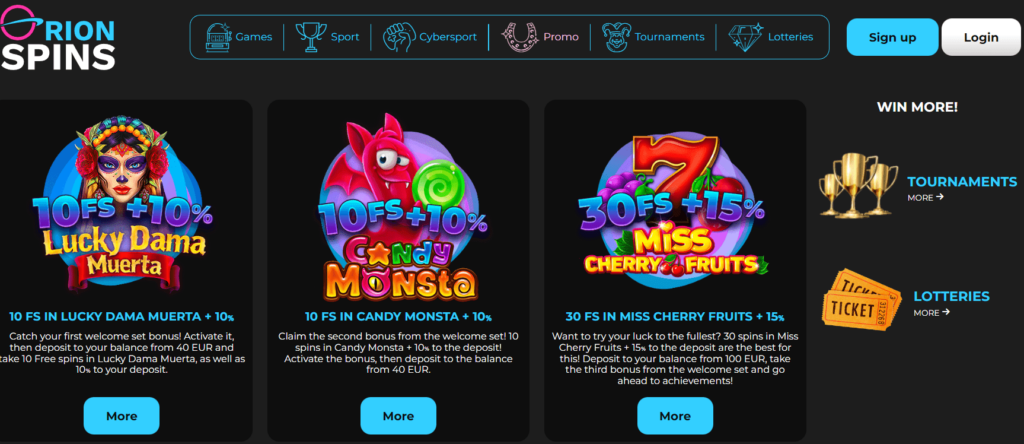
Task: Click the Login button
Action: coord(981,37)
